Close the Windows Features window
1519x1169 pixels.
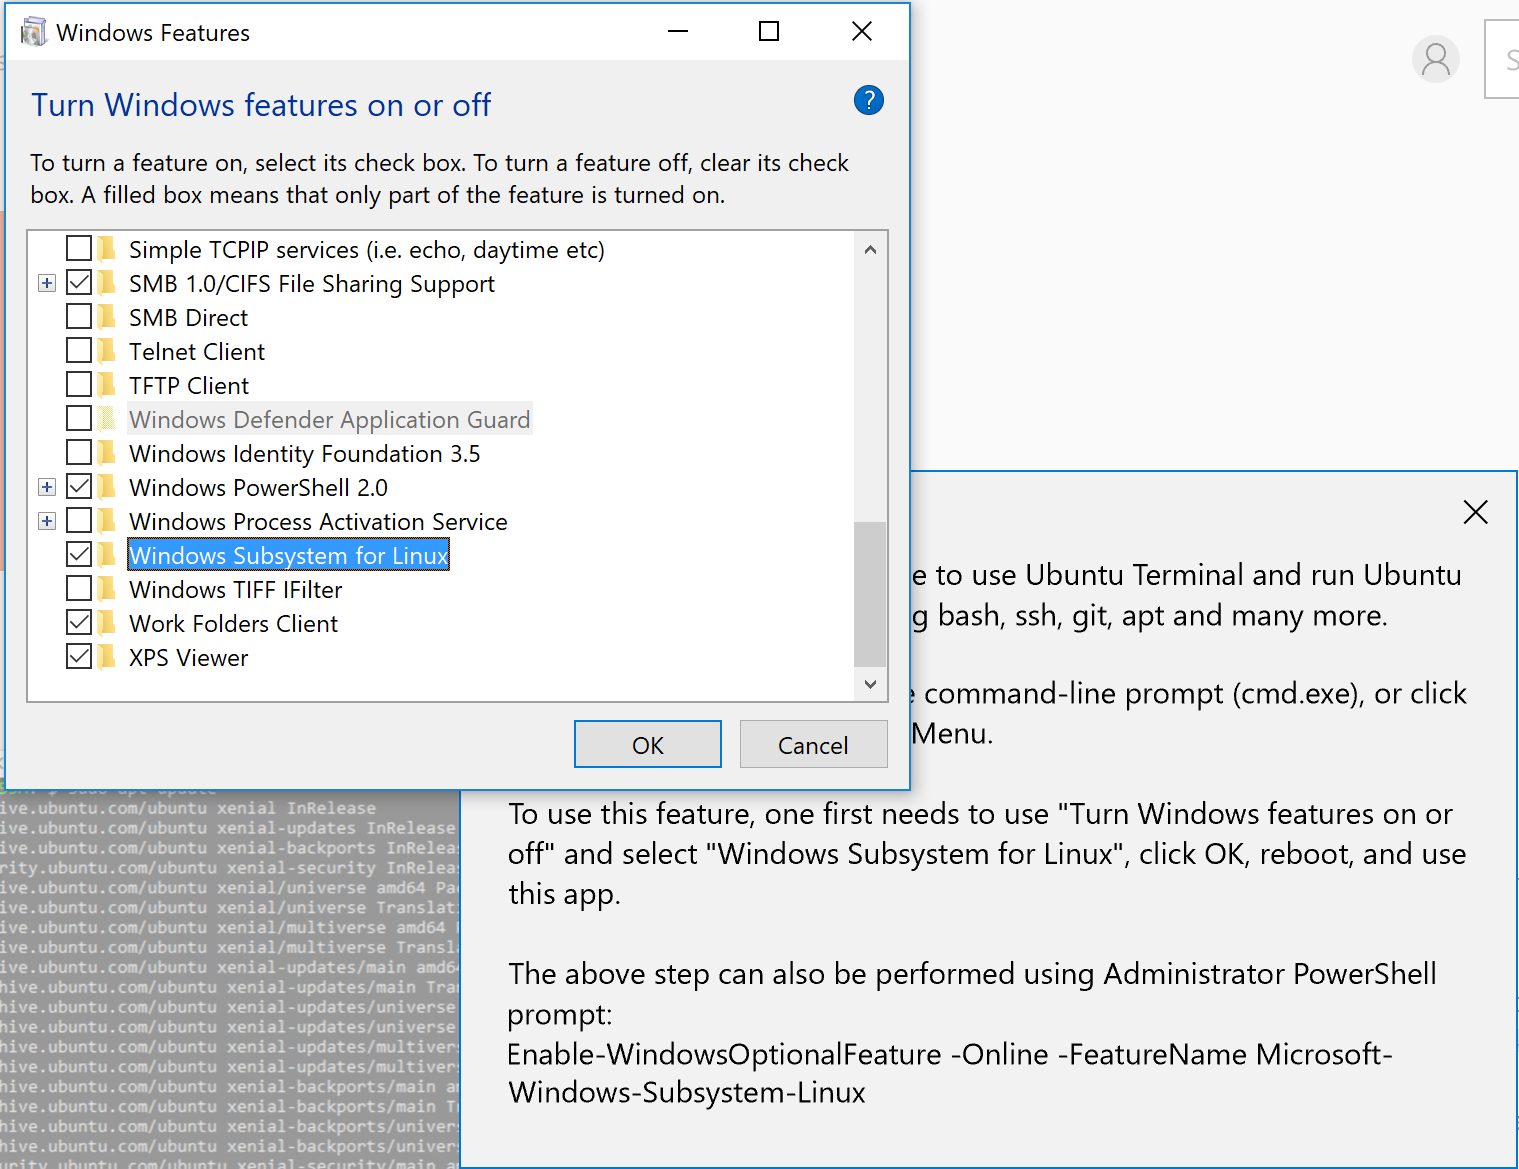[862, 32]
